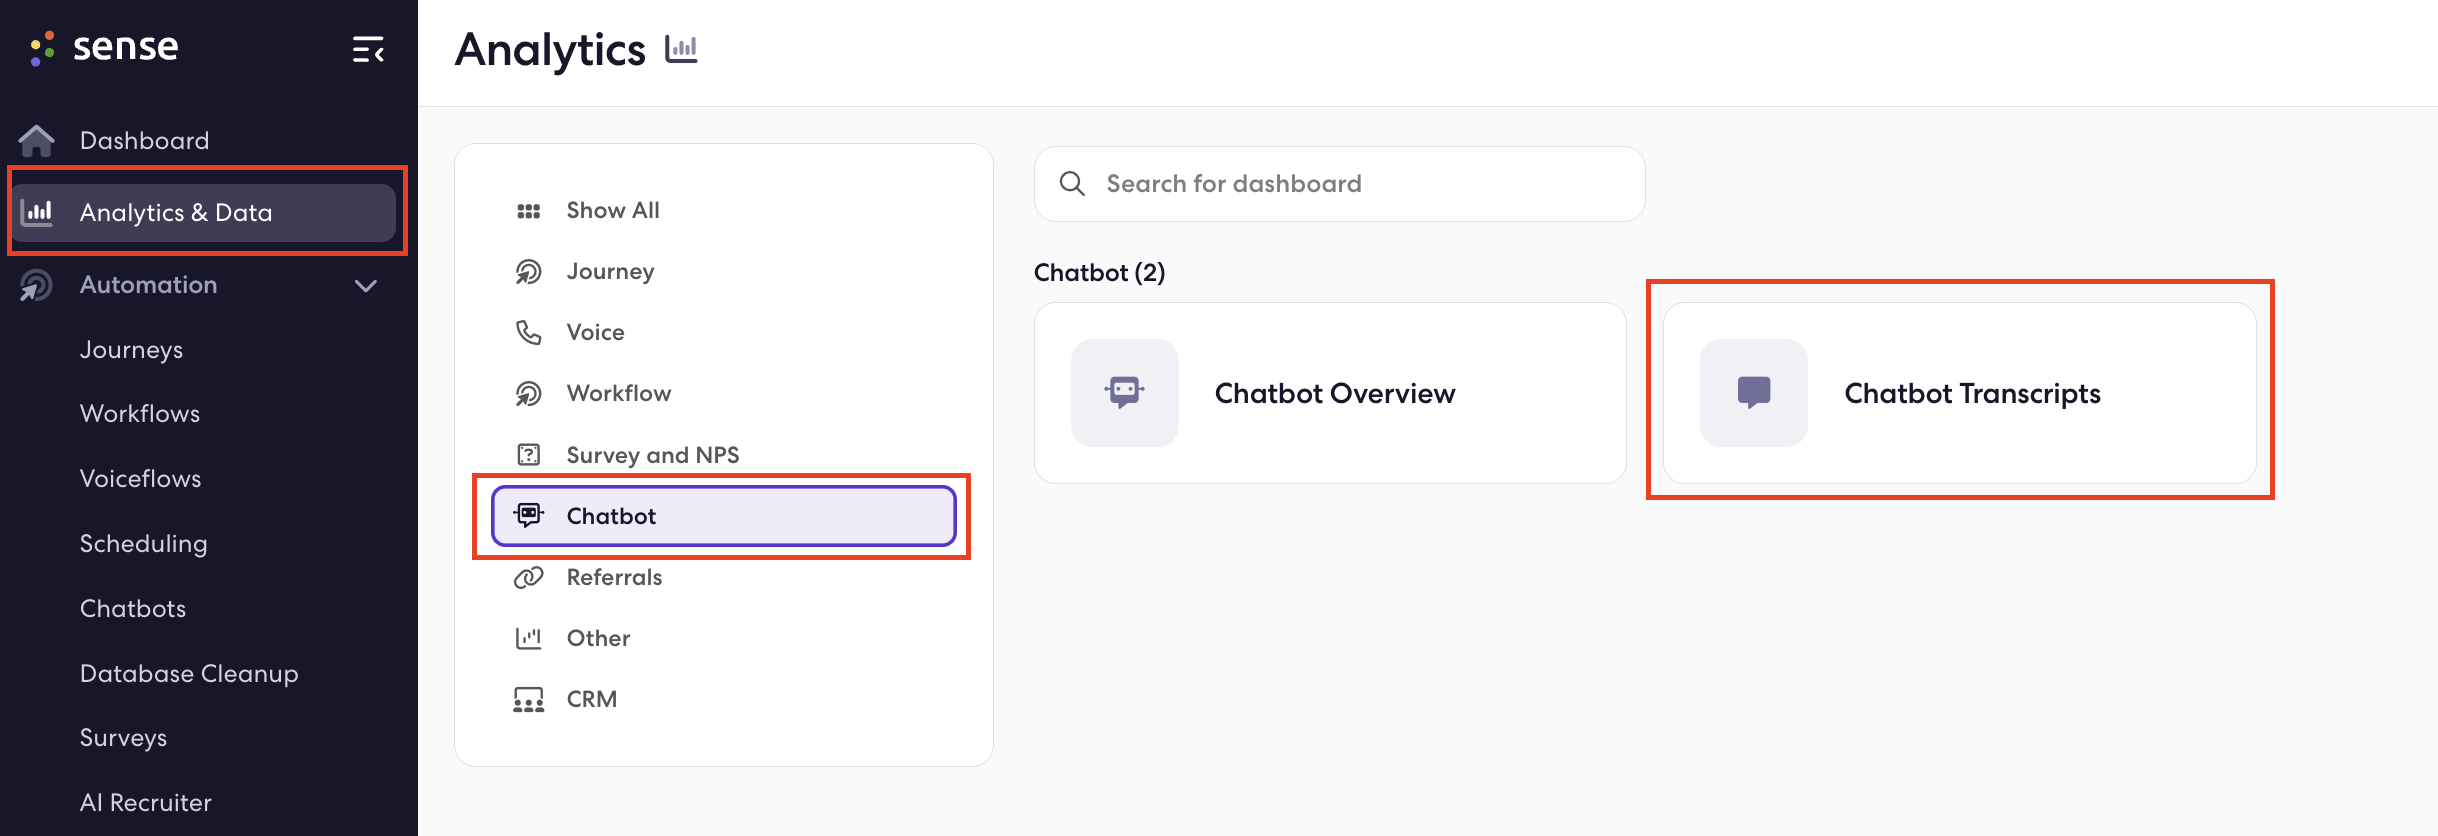Click the Search for dashboard field
This screenshot has width=2438, height=836.
pos(1339,184)
